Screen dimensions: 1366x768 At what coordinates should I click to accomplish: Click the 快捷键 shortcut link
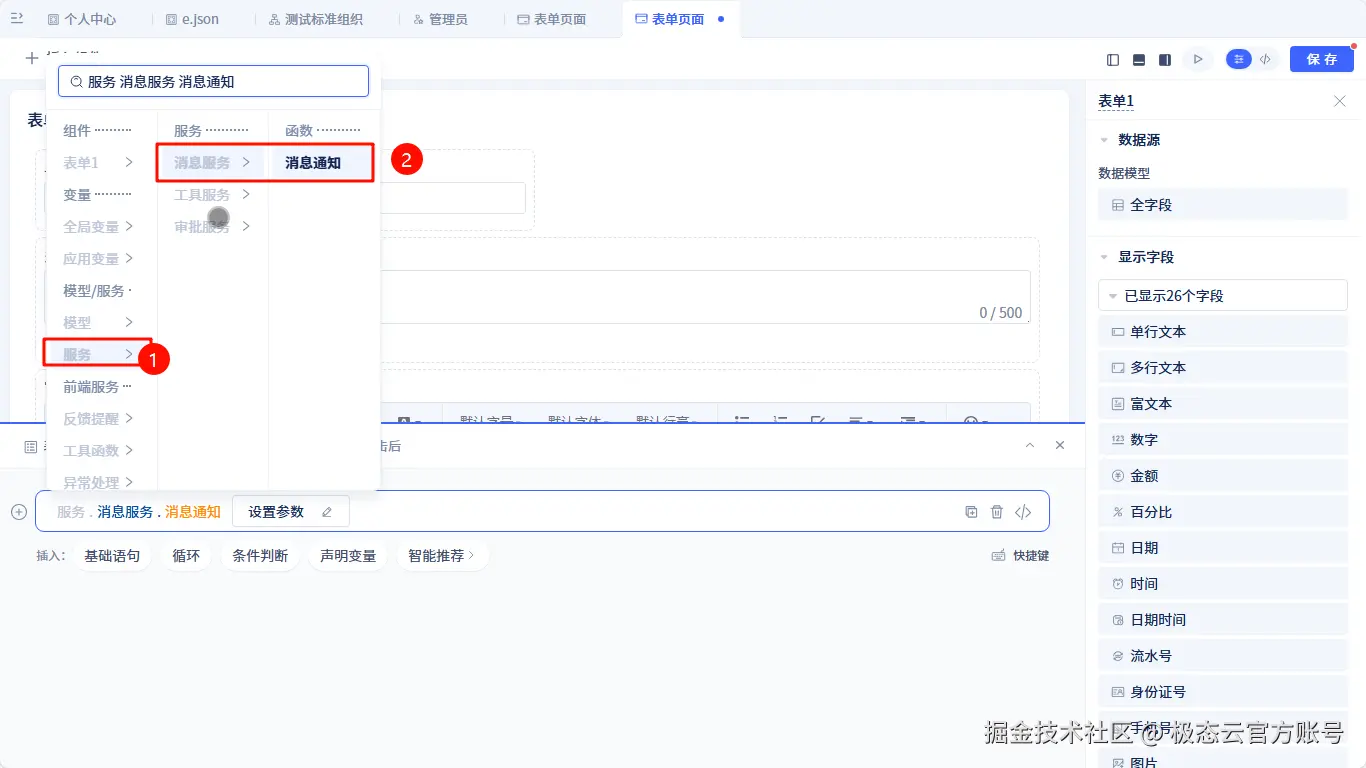pos(1020,555)
